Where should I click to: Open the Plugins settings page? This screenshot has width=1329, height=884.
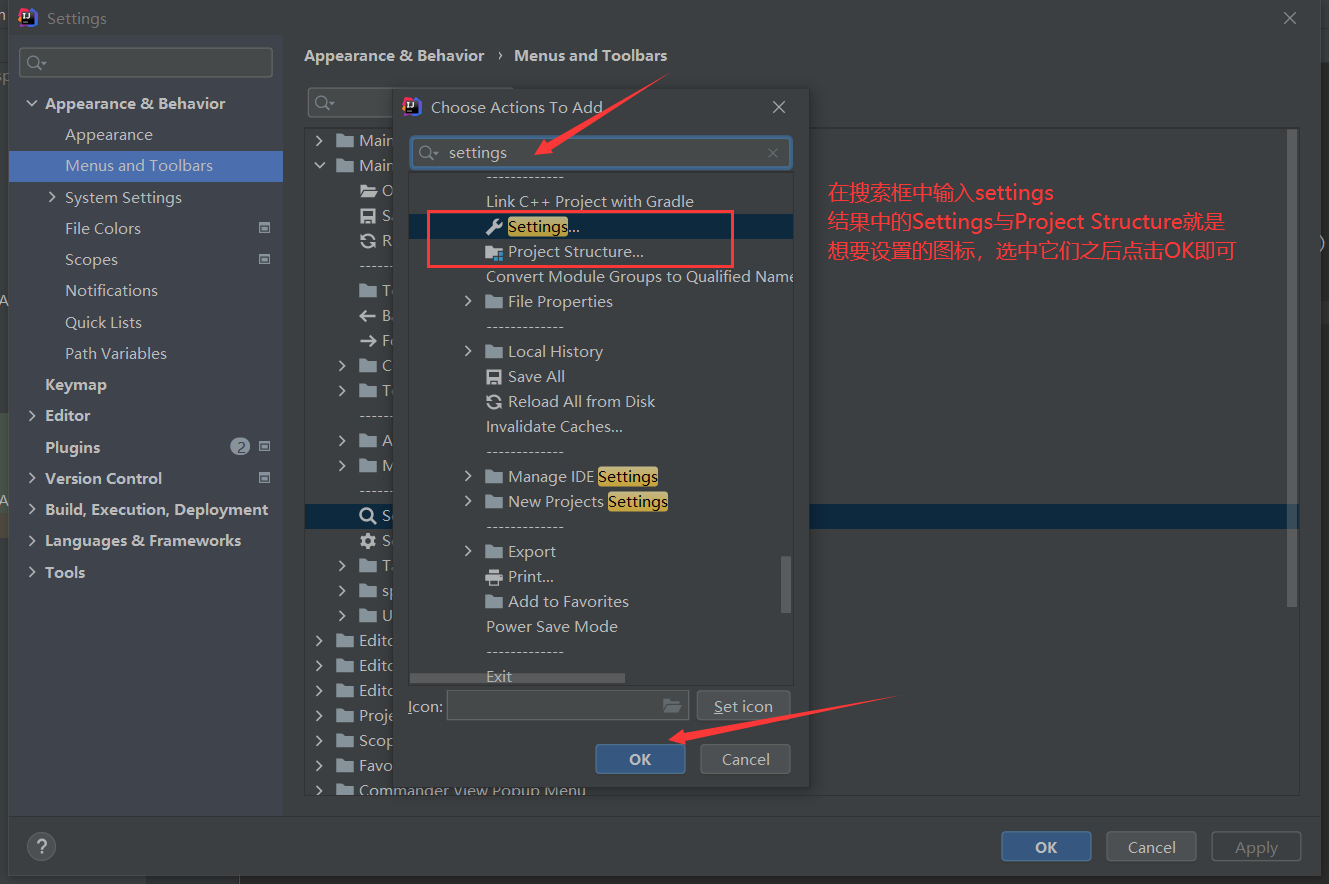point(72,447)
